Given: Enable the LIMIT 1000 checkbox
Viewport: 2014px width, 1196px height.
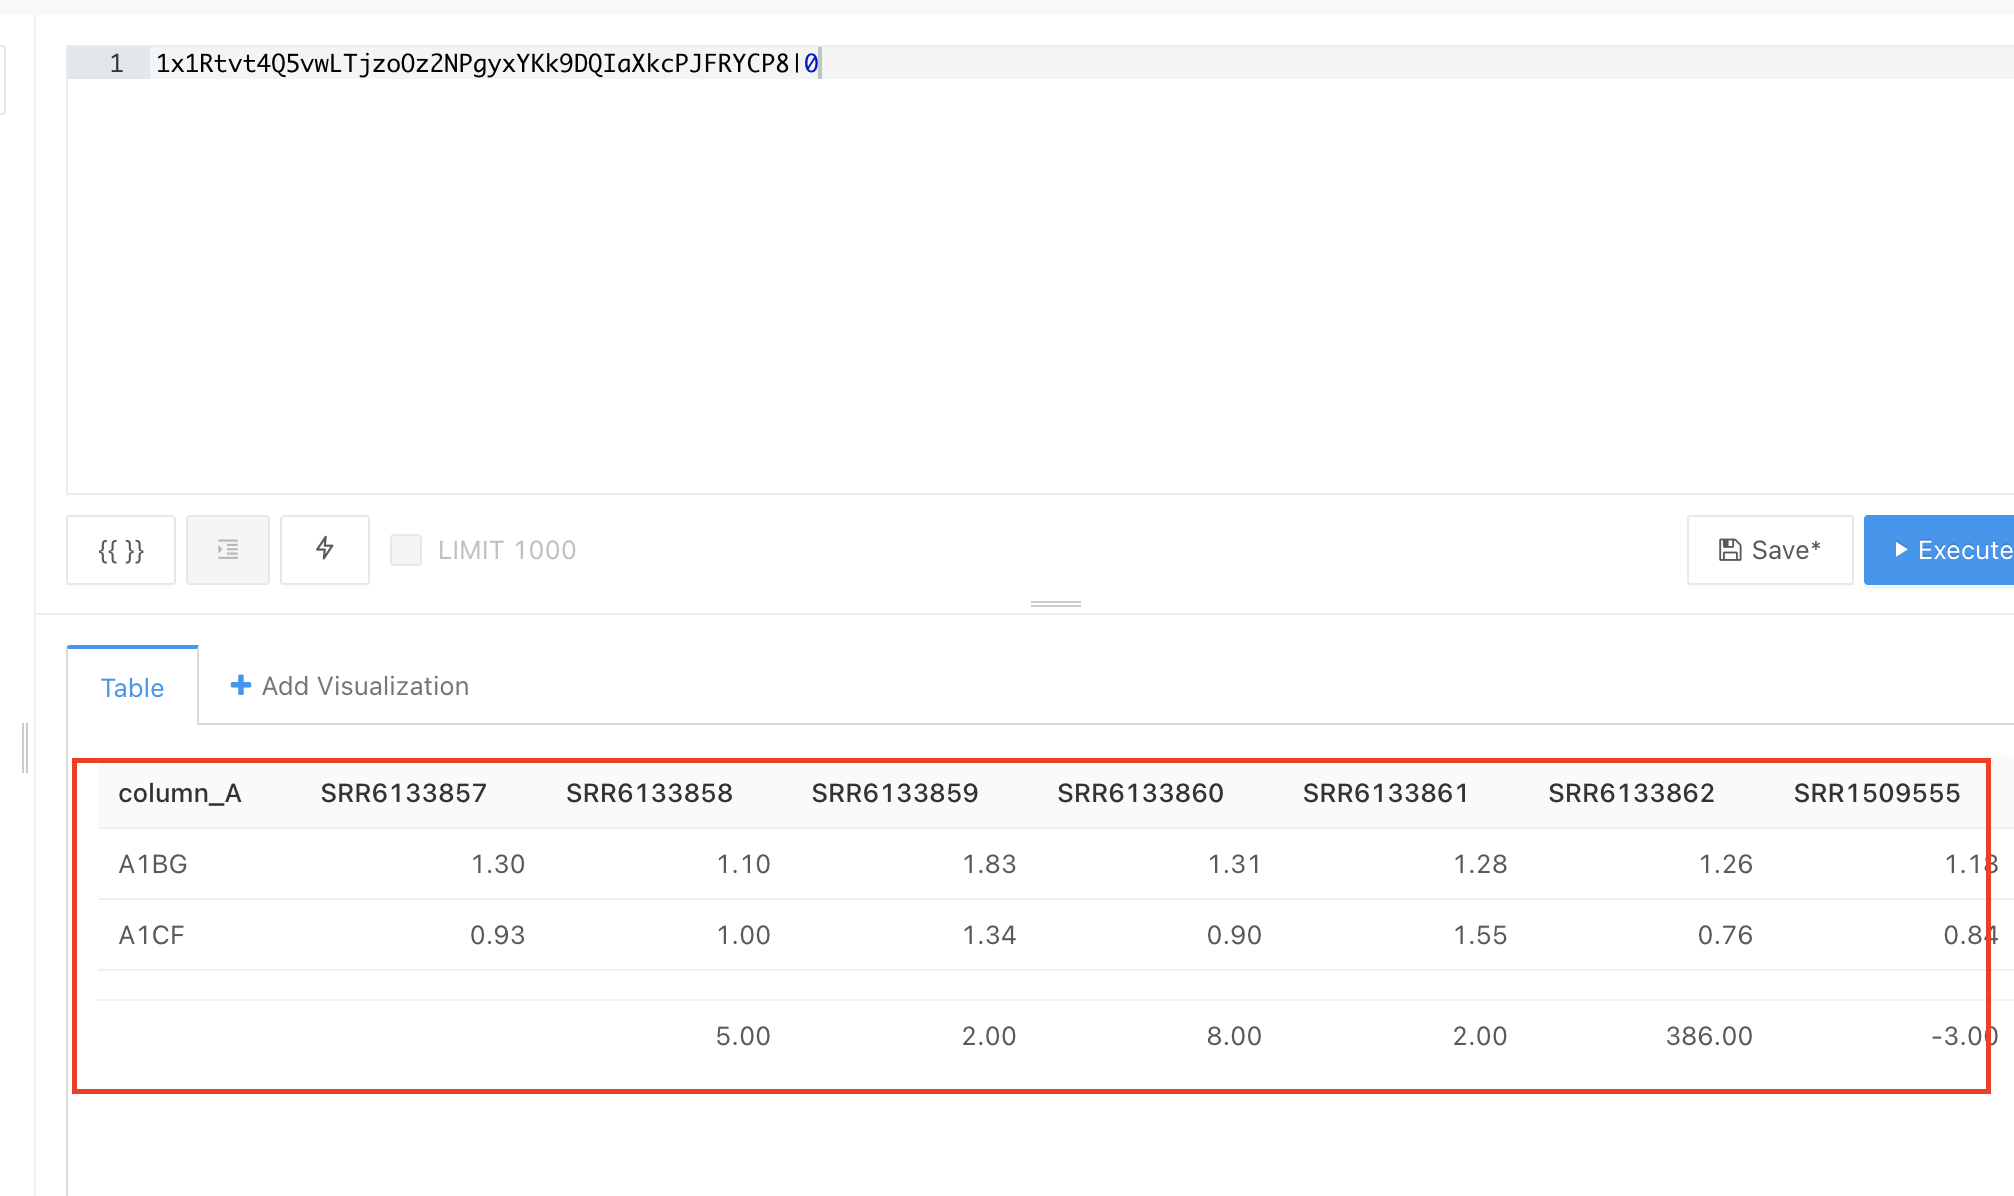Looking at the screenshot, I should point(406,549).
